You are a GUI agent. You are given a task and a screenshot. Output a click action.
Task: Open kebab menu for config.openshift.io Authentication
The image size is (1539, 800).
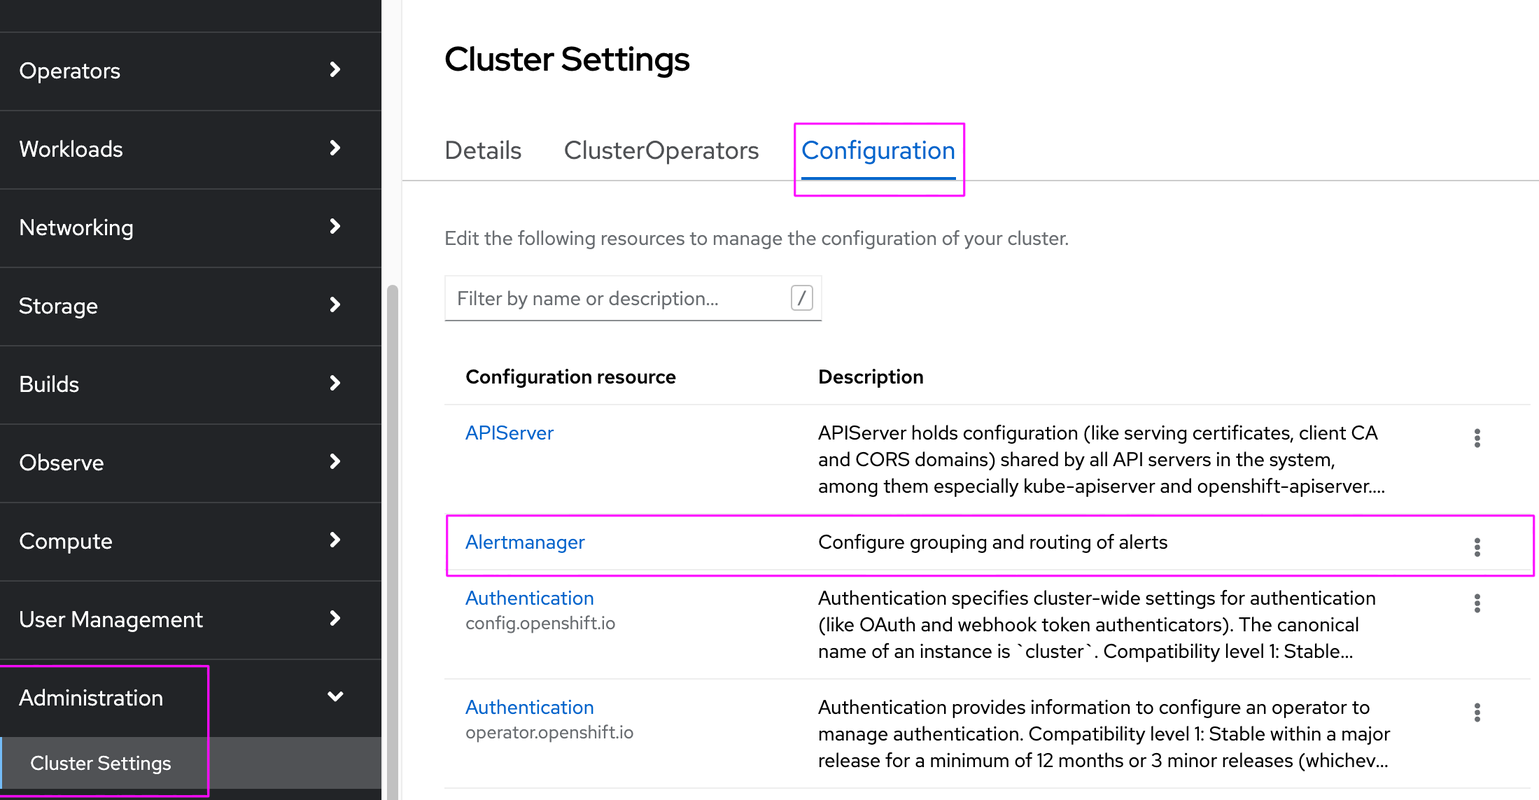point(1476,603)
